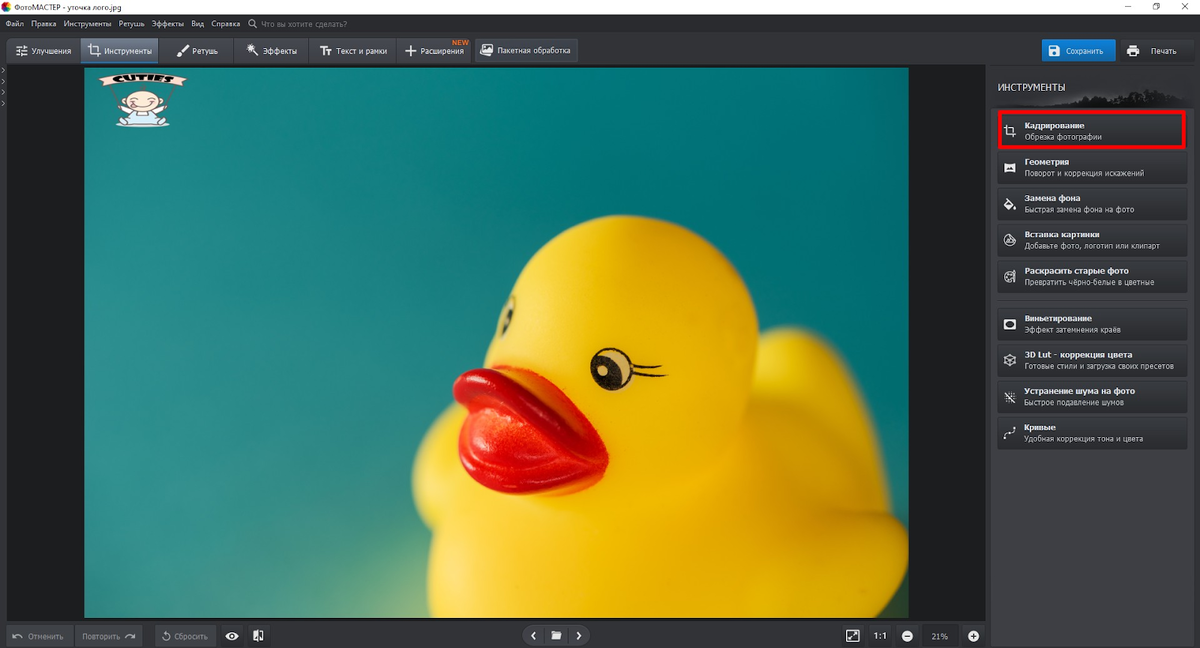Open the Файл menu

(x=14, y=23)
